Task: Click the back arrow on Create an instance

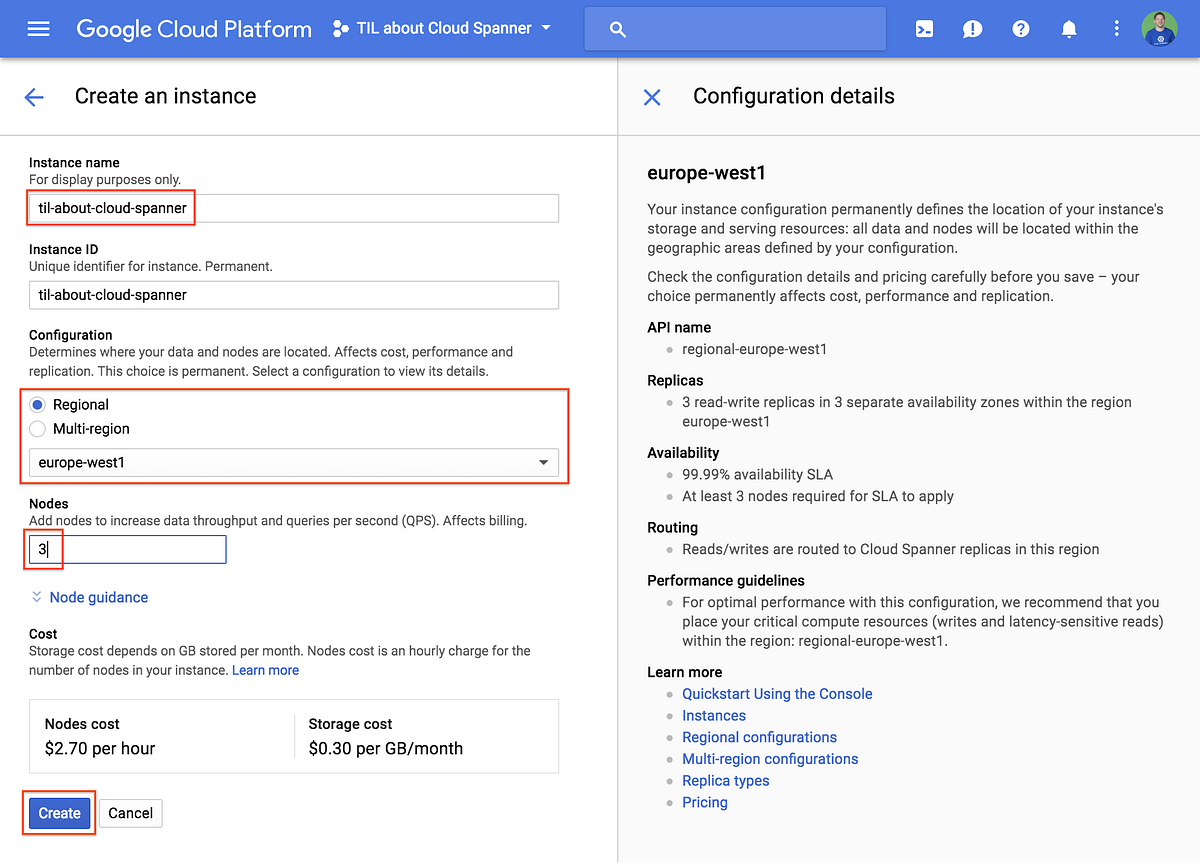Action: pyautogui.click(x=33, y=97)
